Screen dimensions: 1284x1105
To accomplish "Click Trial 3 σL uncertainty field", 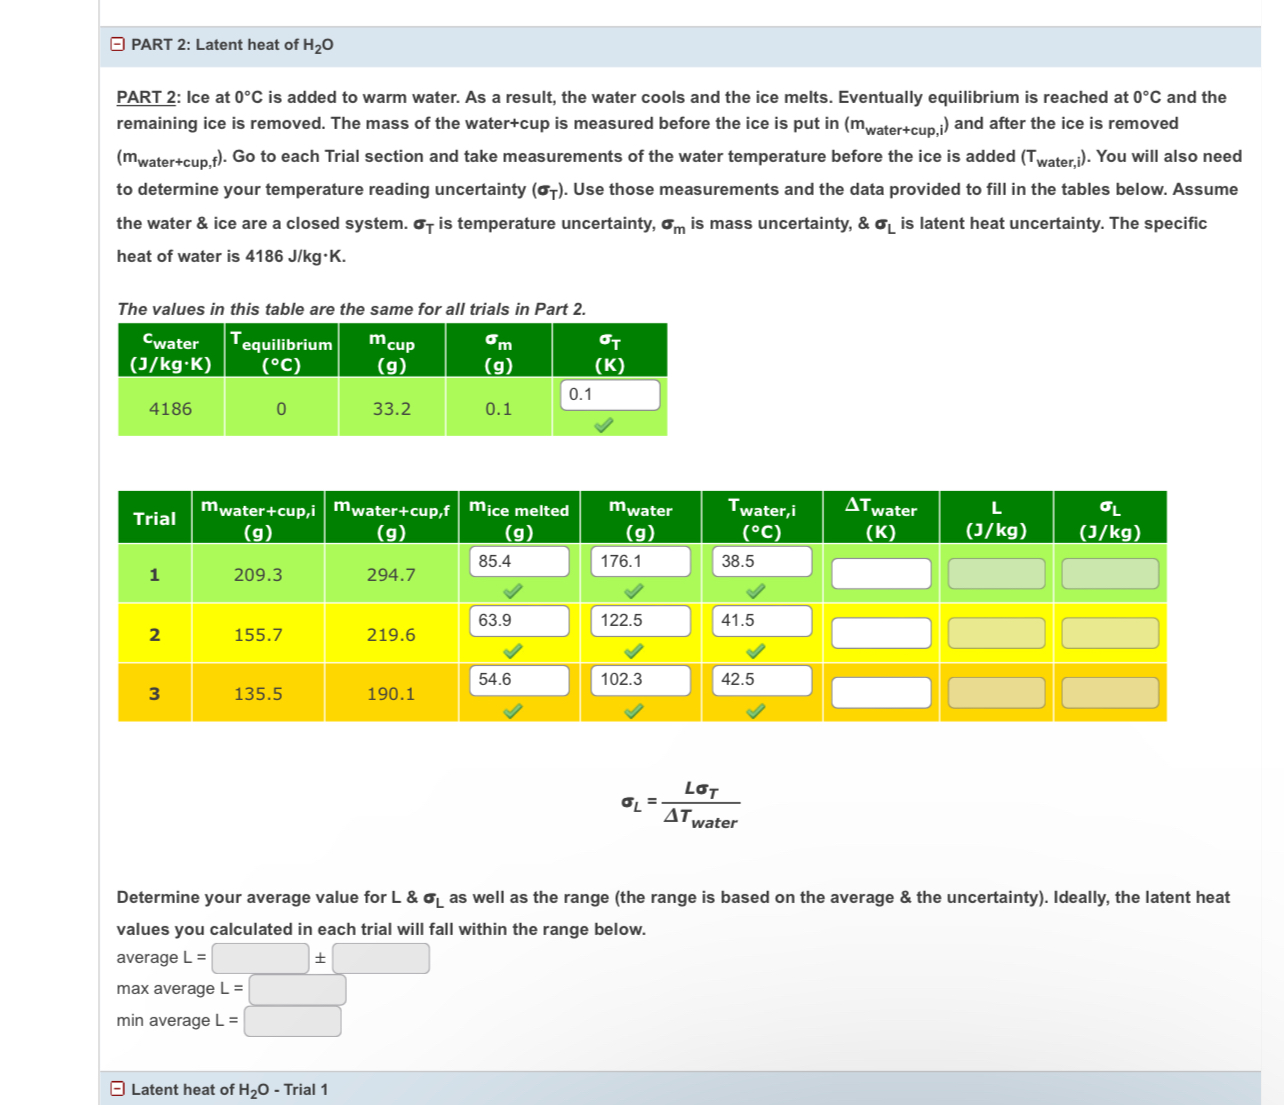I will (1110, 693).
